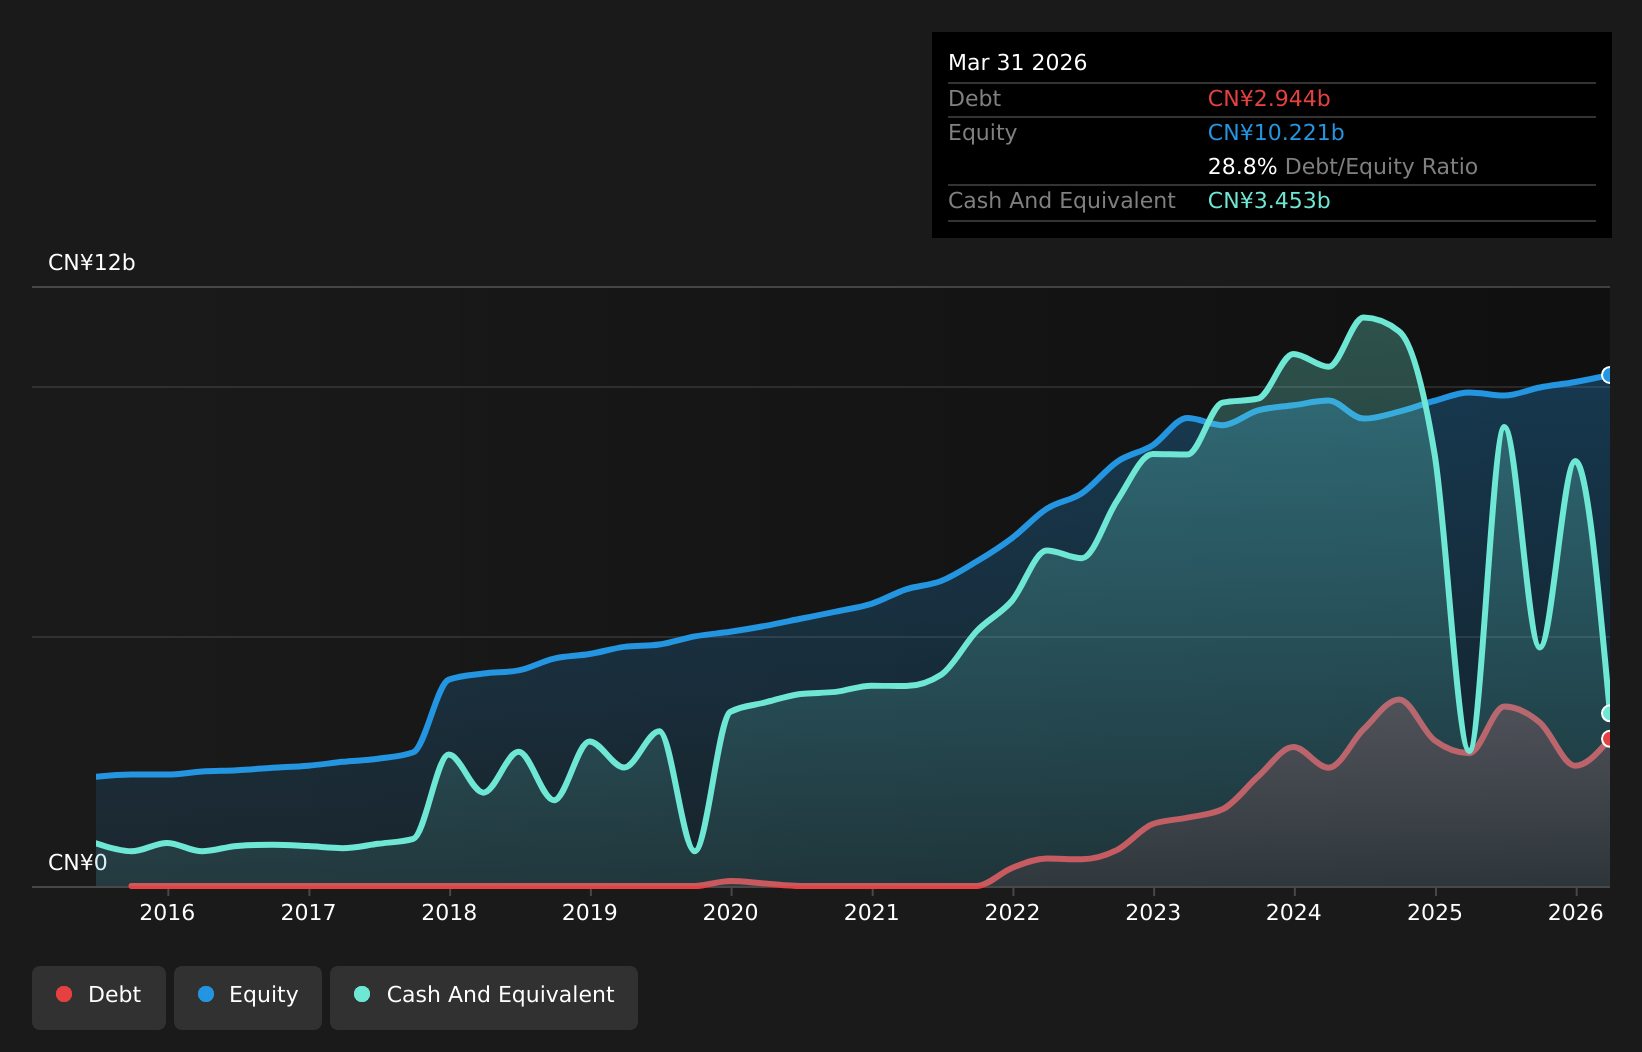Screen dimensions: 1642x1052
Task: Click the red Debt legend dot
Action: [64, 994]
